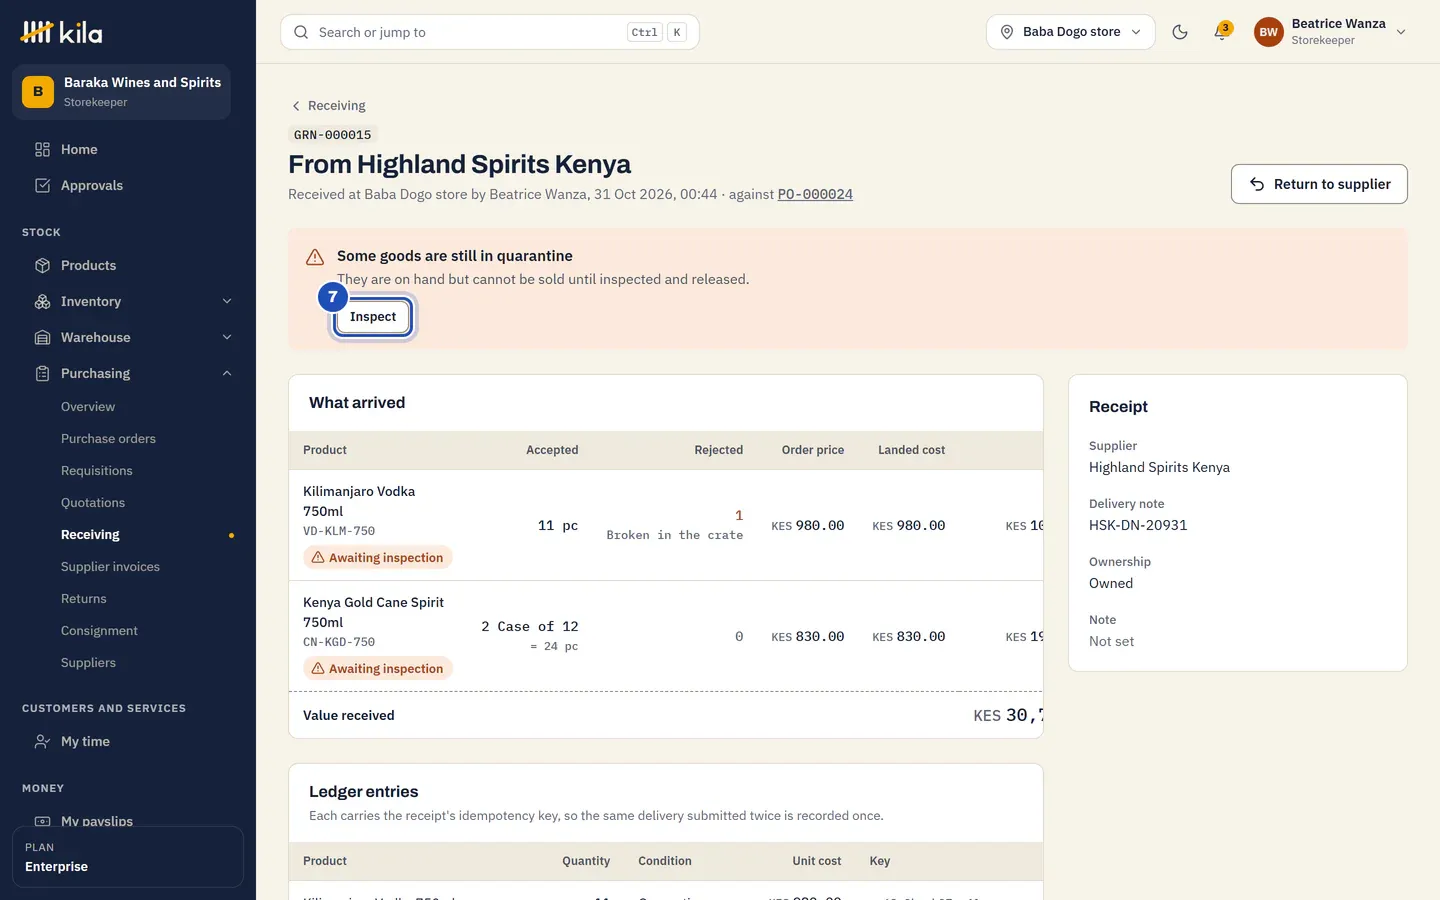Expand the Inventory submenu chevron

tap(227, 302)
